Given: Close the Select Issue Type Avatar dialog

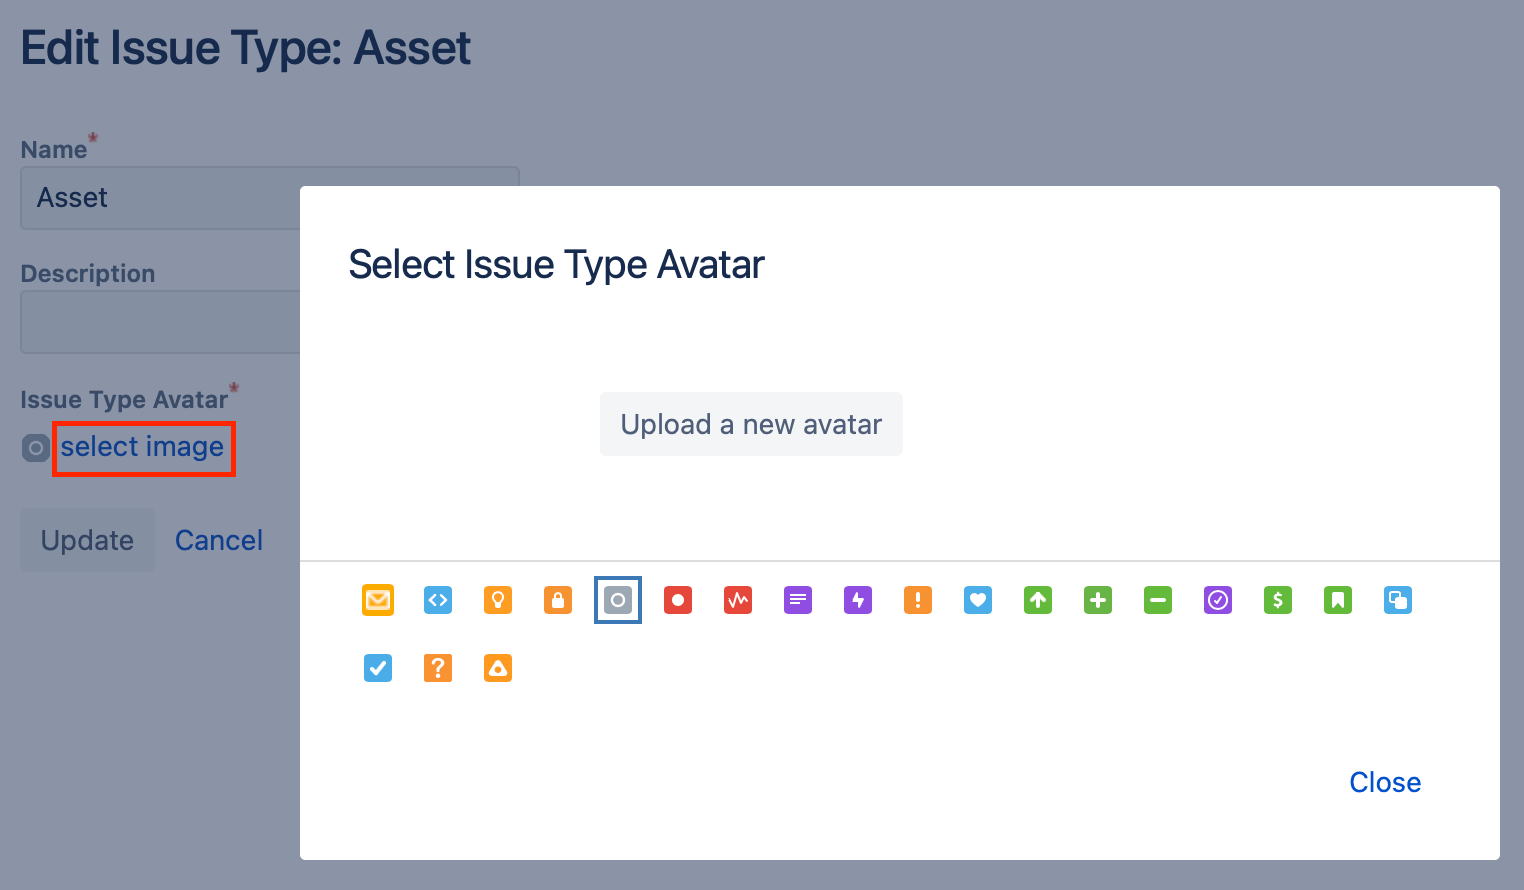Looking at the screenshot, I should (x=1385, y=782).
